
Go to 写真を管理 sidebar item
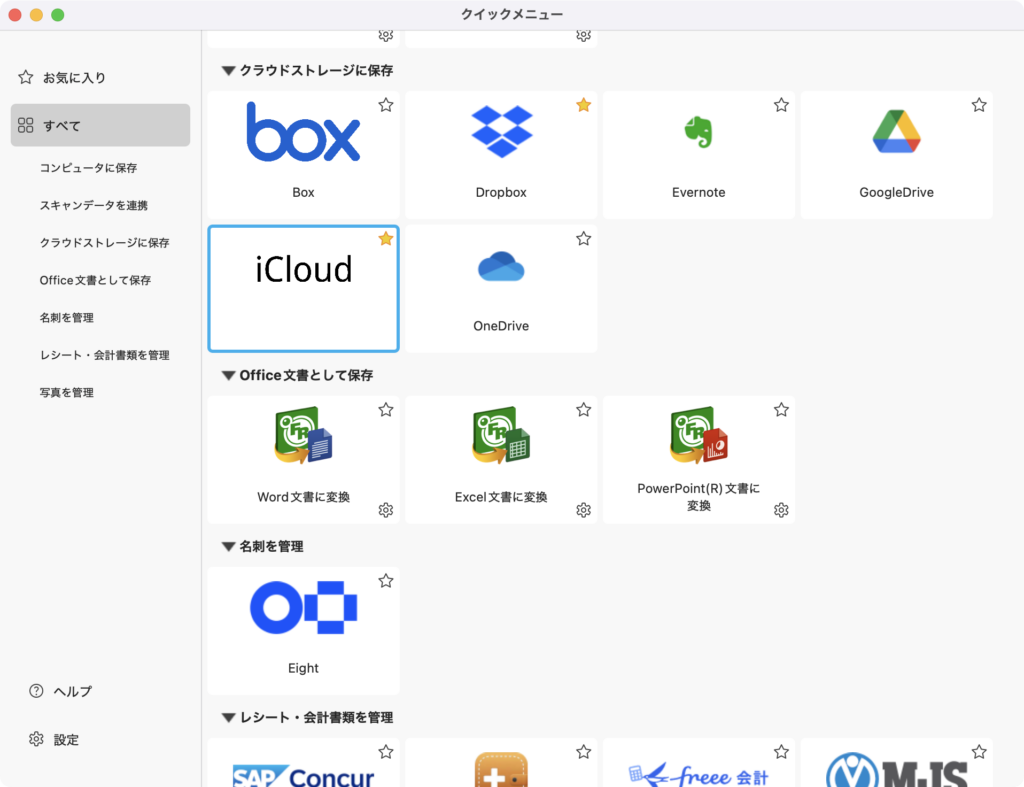point(67,393)
